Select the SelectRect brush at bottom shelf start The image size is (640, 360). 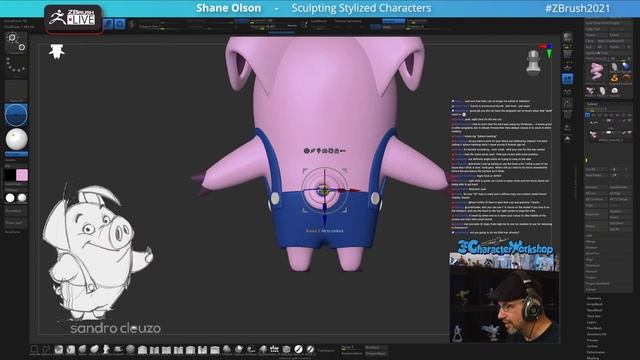tap(35, 349)
